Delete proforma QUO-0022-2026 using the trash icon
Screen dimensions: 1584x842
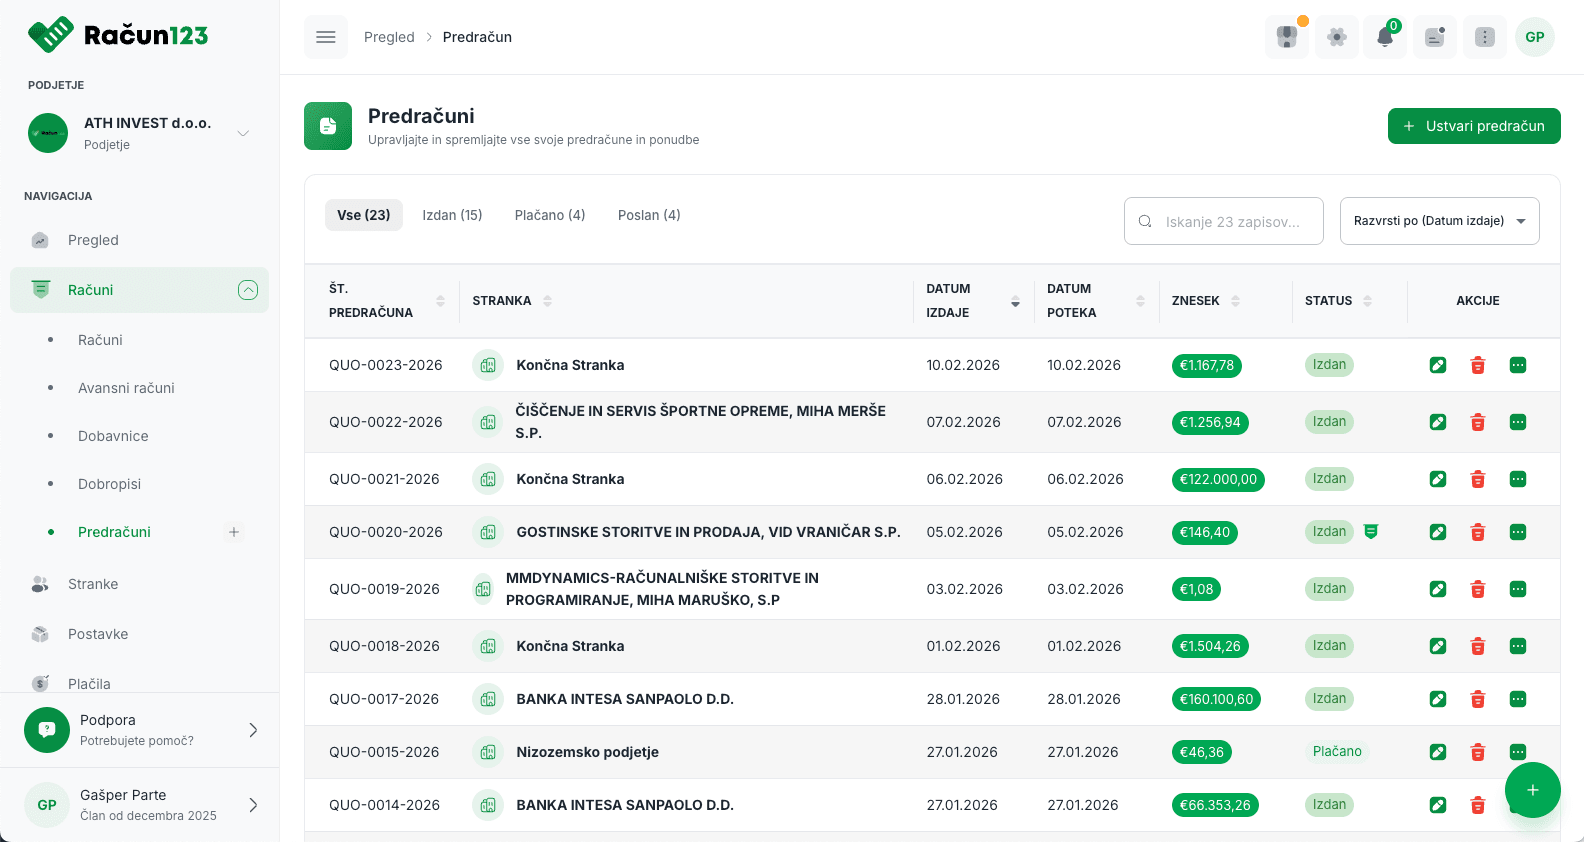(x=1477, y=423)
